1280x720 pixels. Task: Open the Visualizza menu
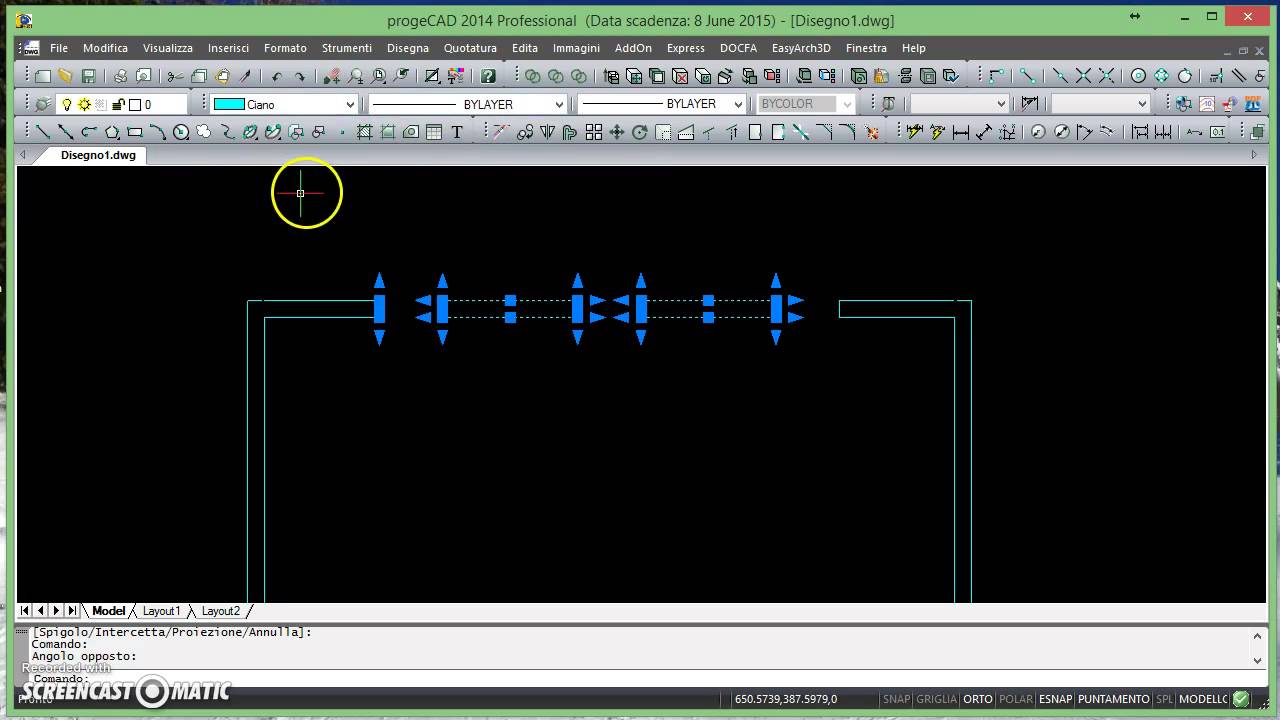[167, 48]
